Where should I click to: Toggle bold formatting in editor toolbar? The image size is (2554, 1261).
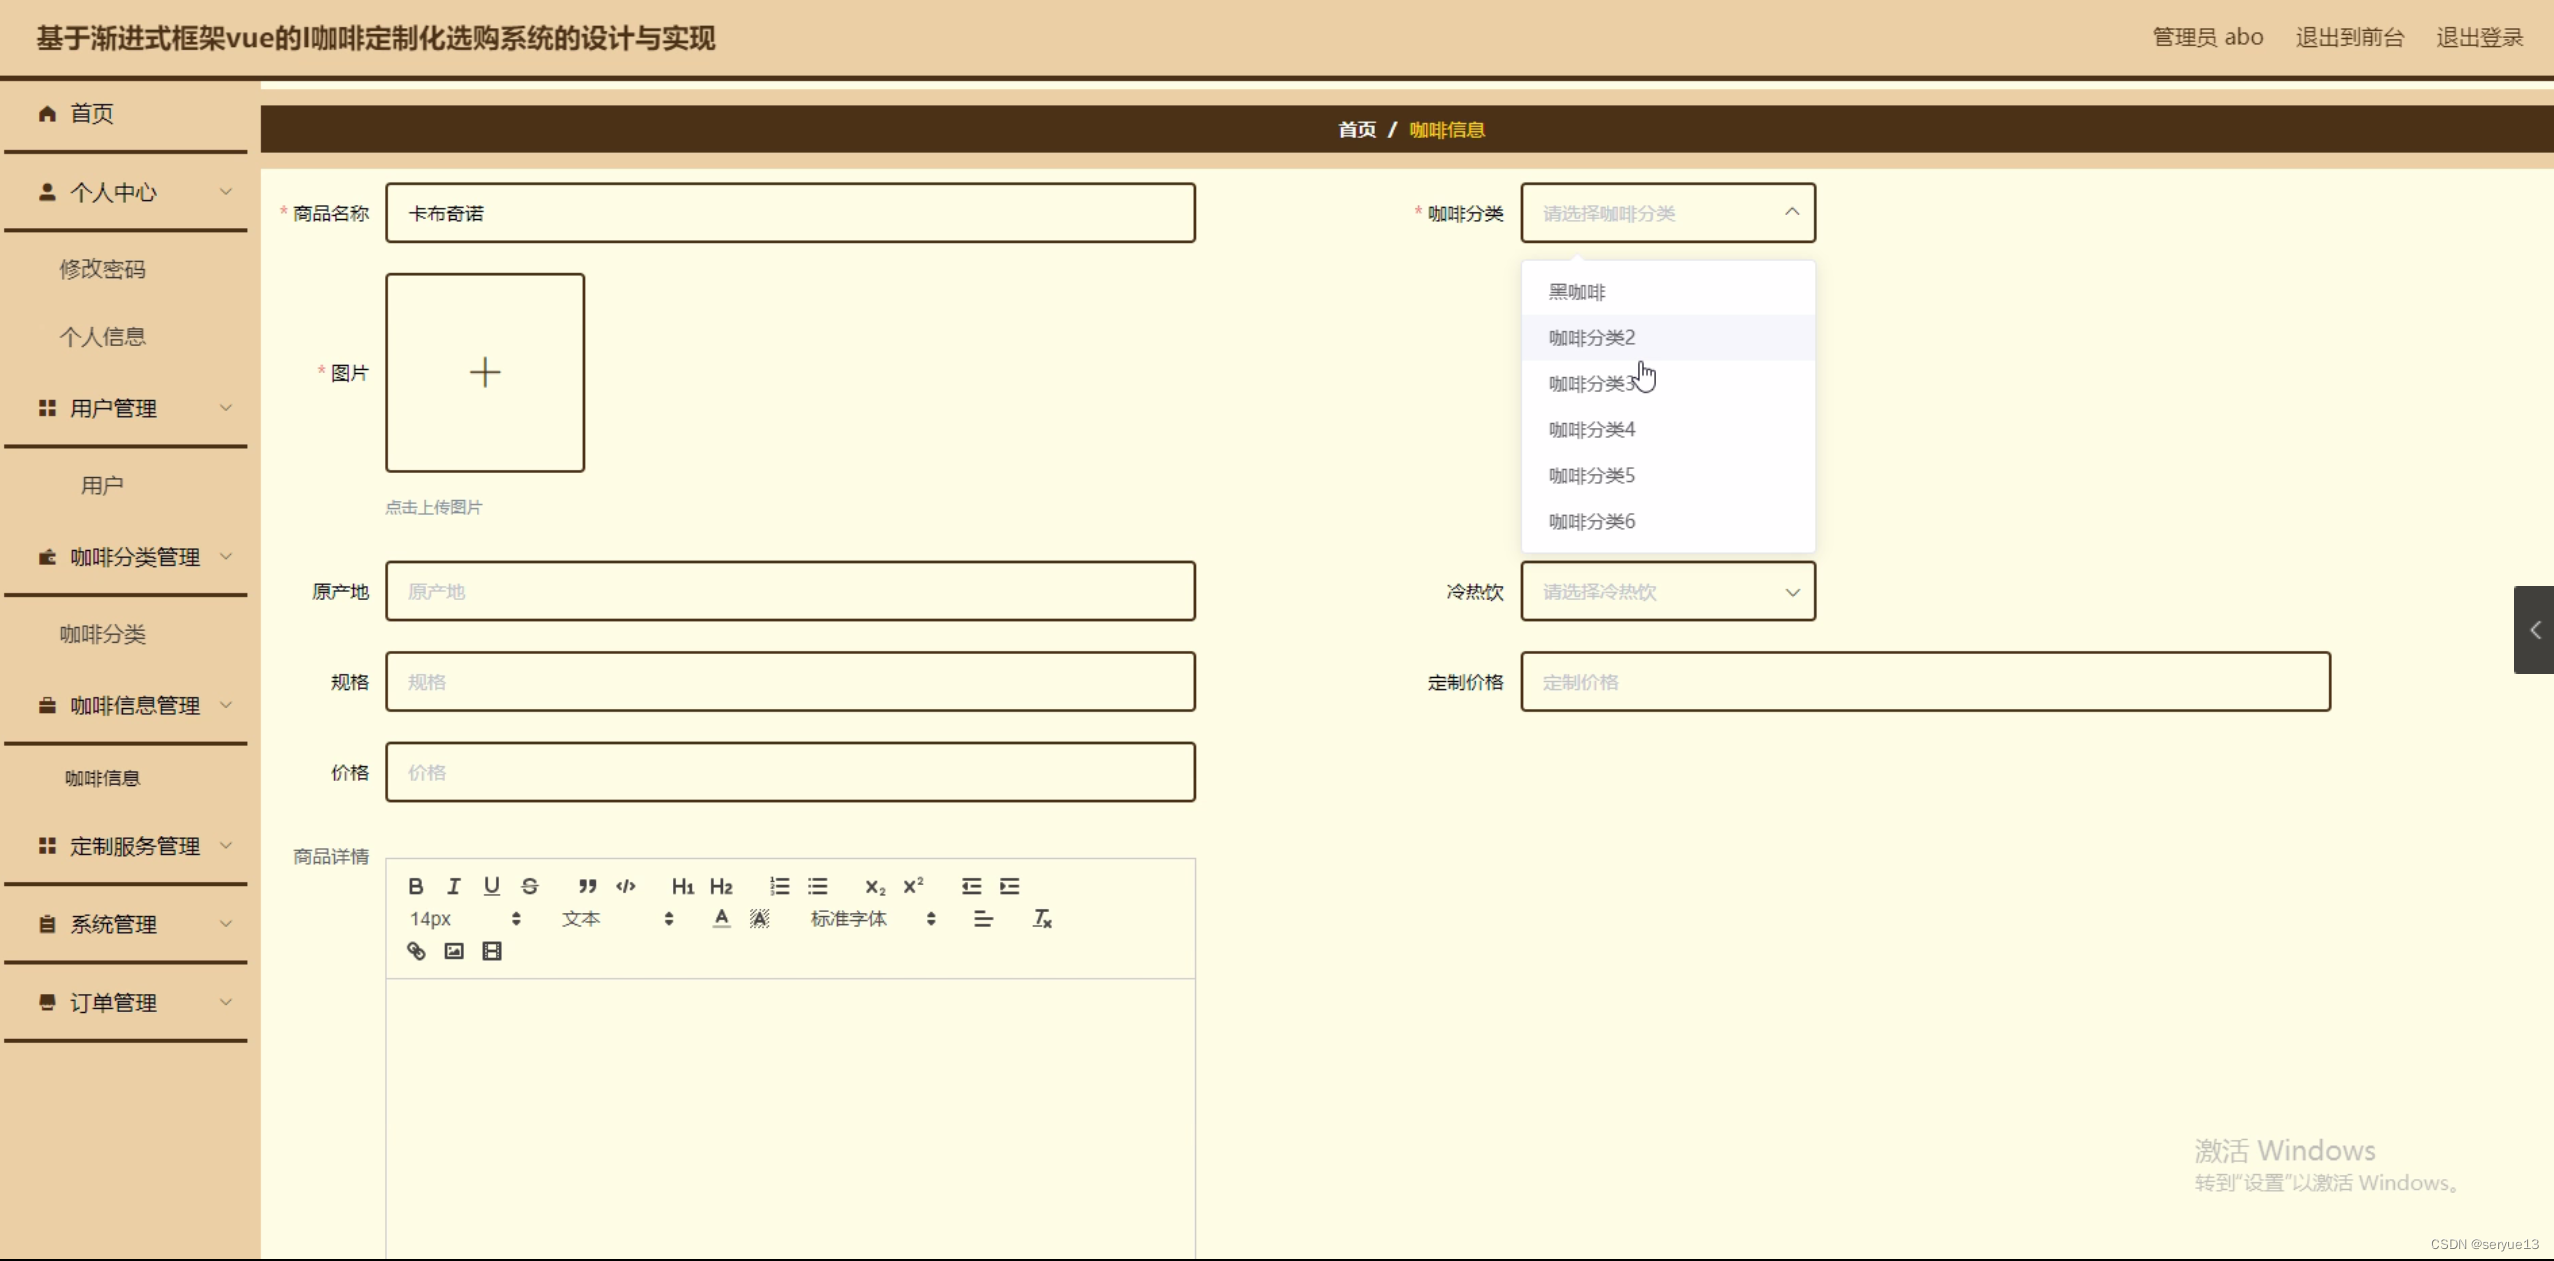point(416,886)
